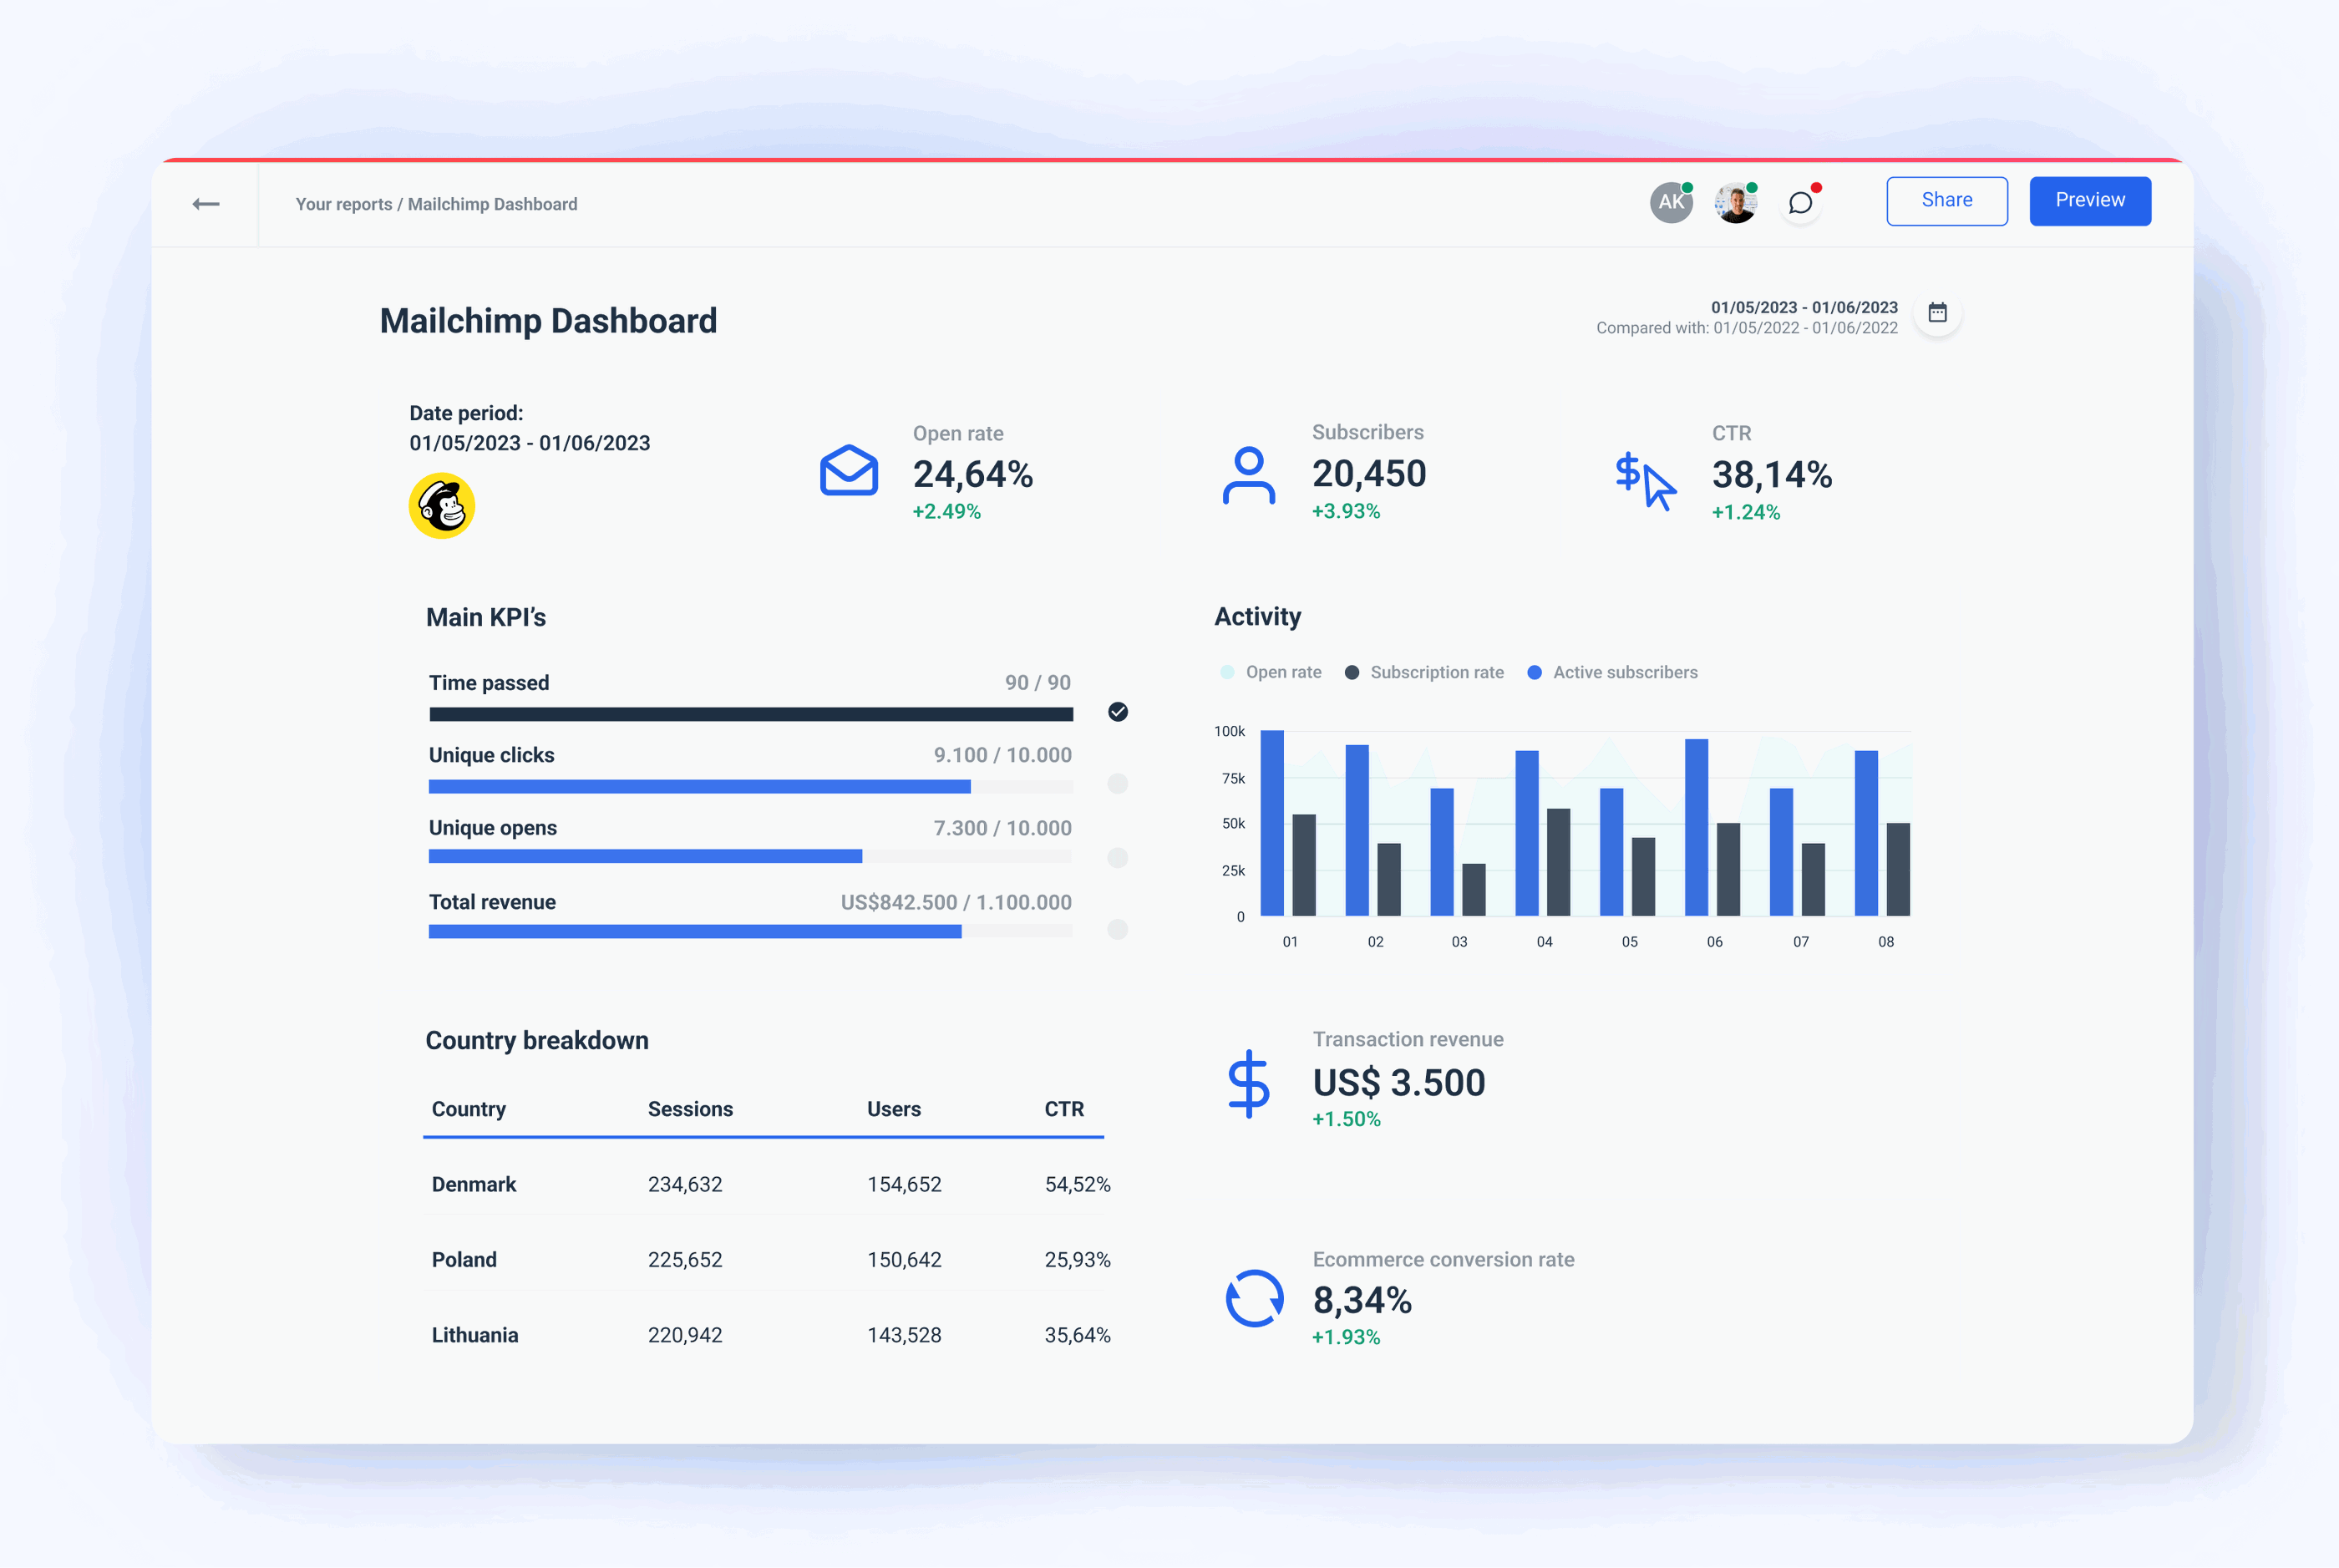Click the calendar icon for date range

coord(1937,312)
